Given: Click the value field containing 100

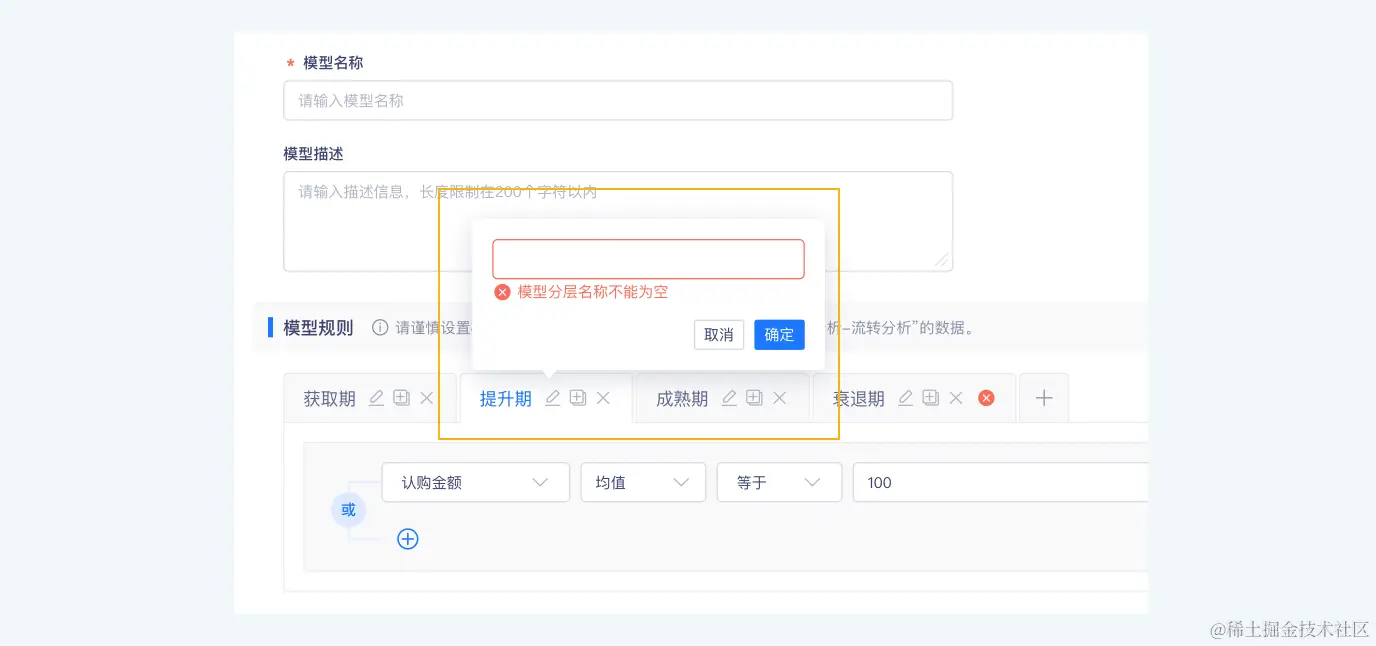Looking at the screenshot, I should (x=1000, y=482).
